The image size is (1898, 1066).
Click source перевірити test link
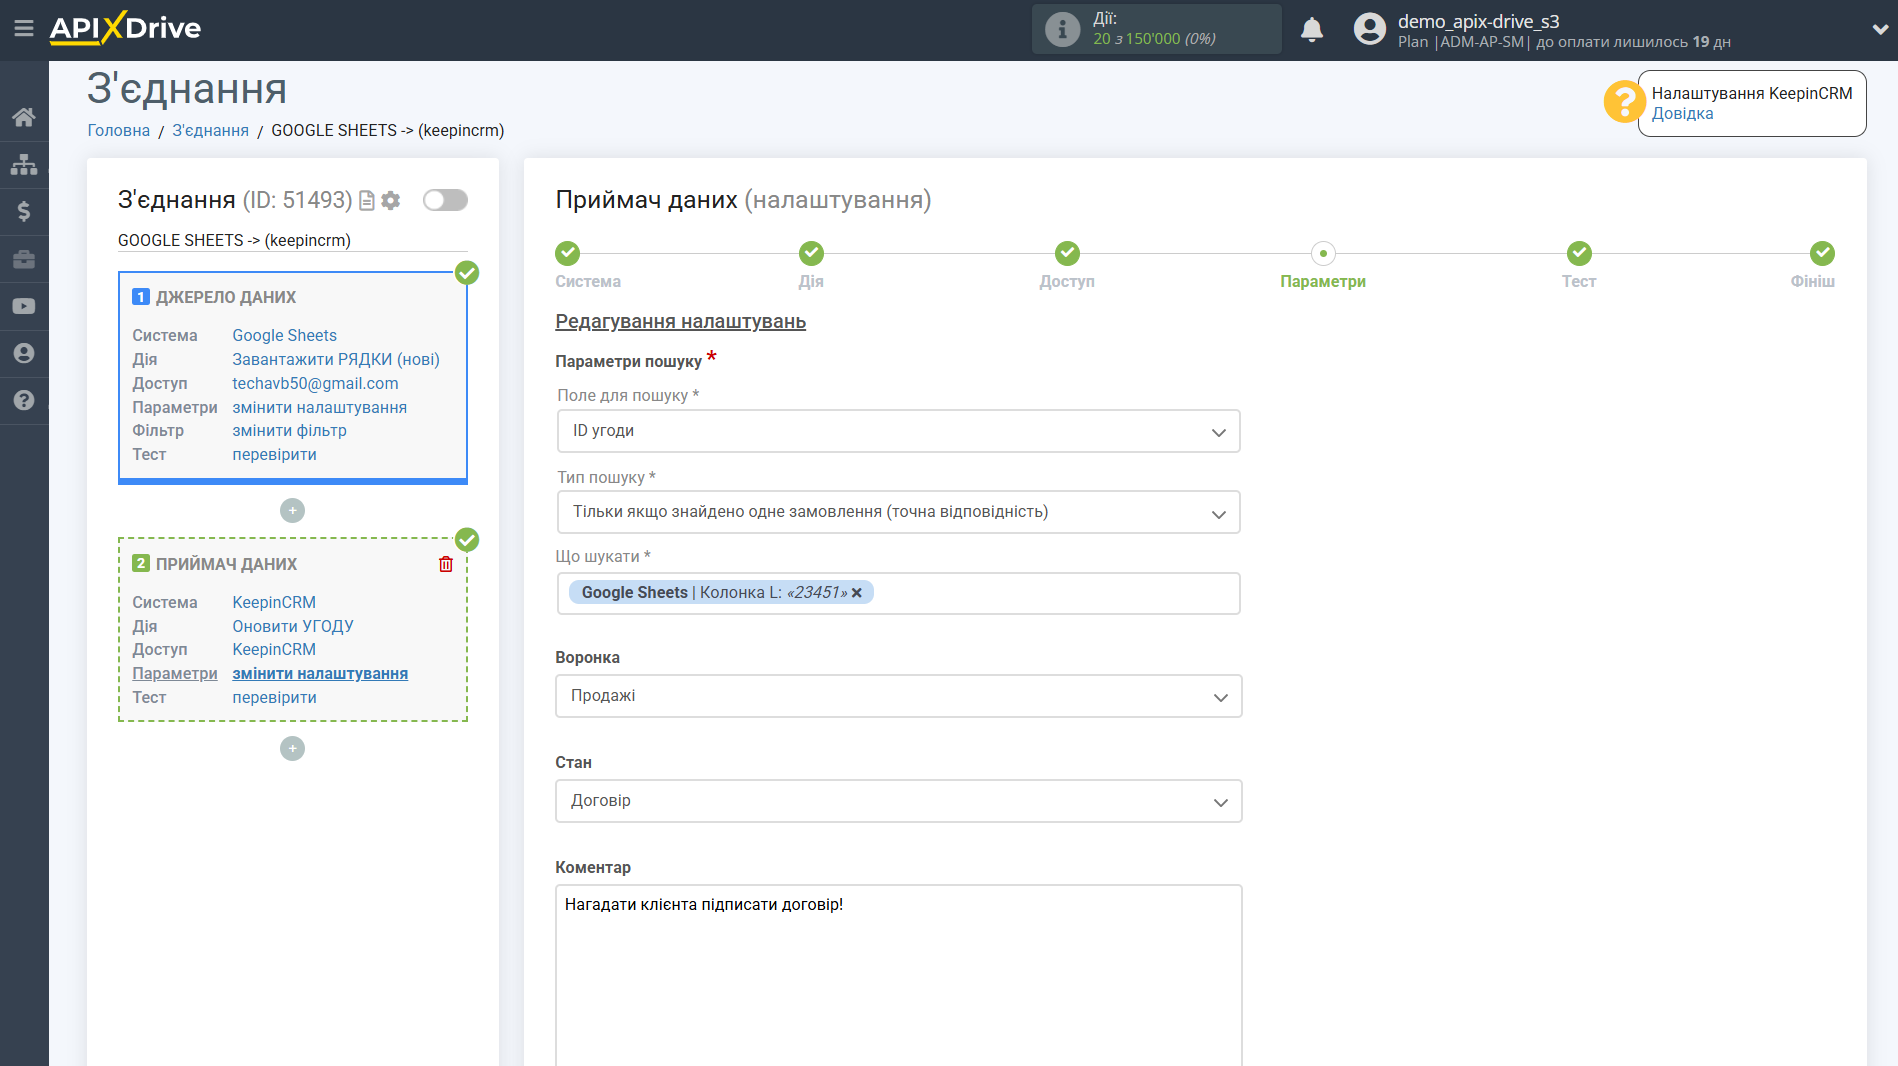pos(274,455)
